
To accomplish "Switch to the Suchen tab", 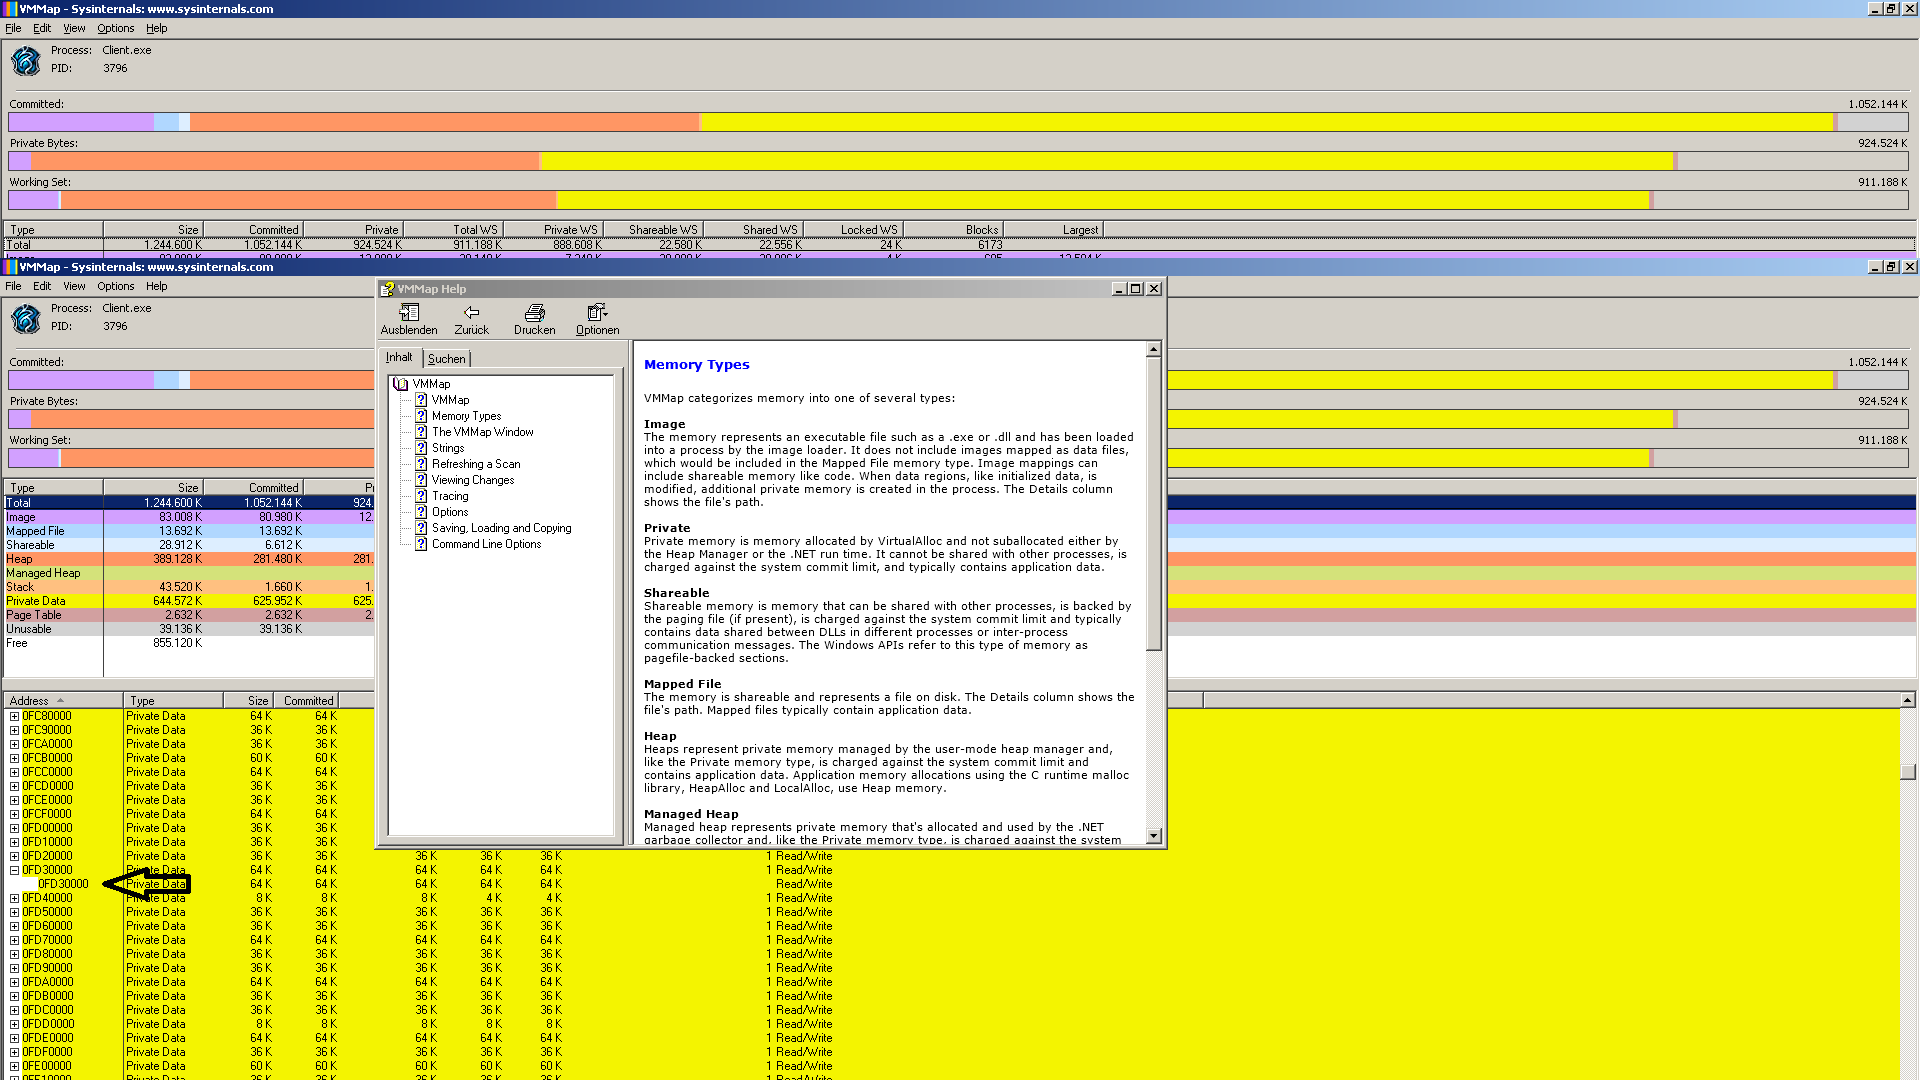I will click(x=446, y=359).
